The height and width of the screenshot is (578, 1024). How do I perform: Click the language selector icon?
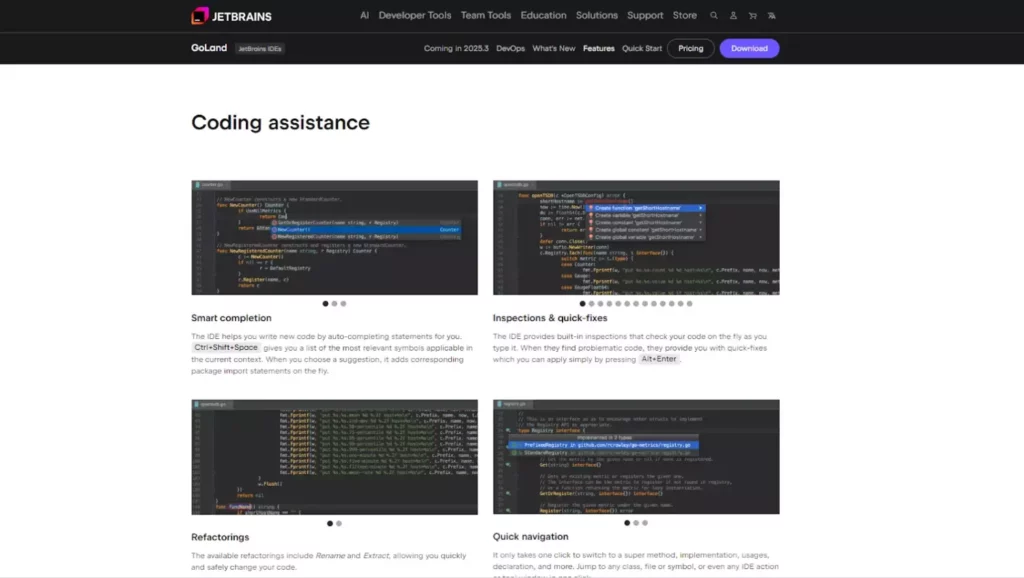tap(772, 16)
